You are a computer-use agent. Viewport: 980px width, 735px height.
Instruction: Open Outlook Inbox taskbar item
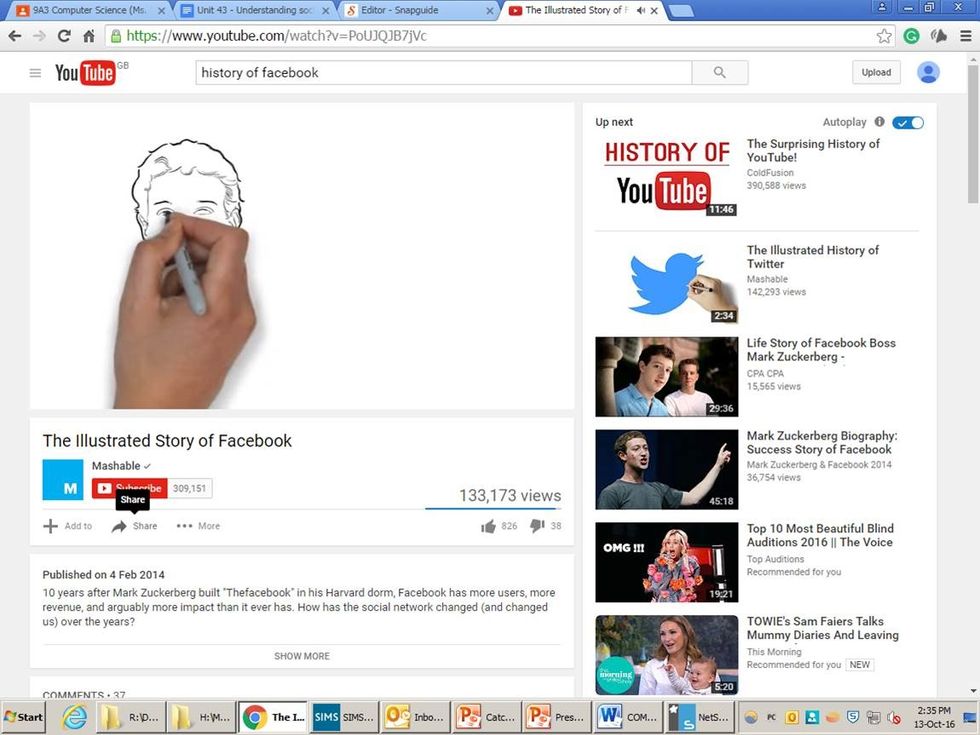point(414,717)
